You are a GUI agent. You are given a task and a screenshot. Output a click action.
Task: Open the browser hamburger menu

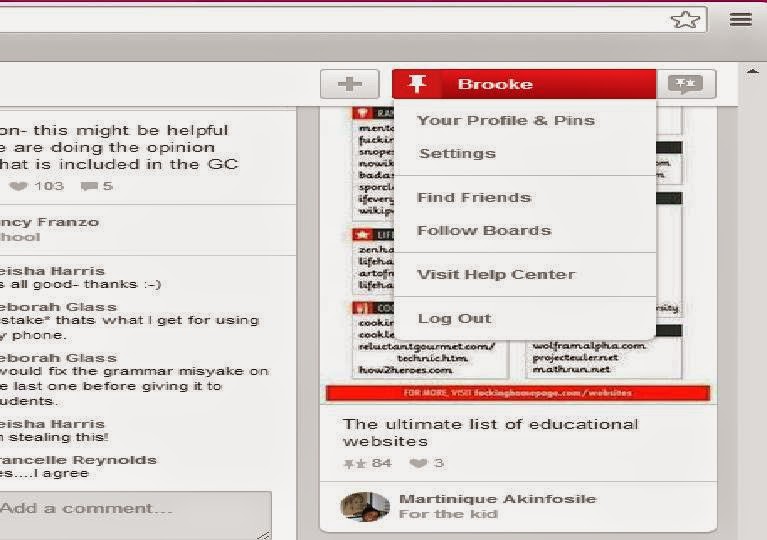741,20
